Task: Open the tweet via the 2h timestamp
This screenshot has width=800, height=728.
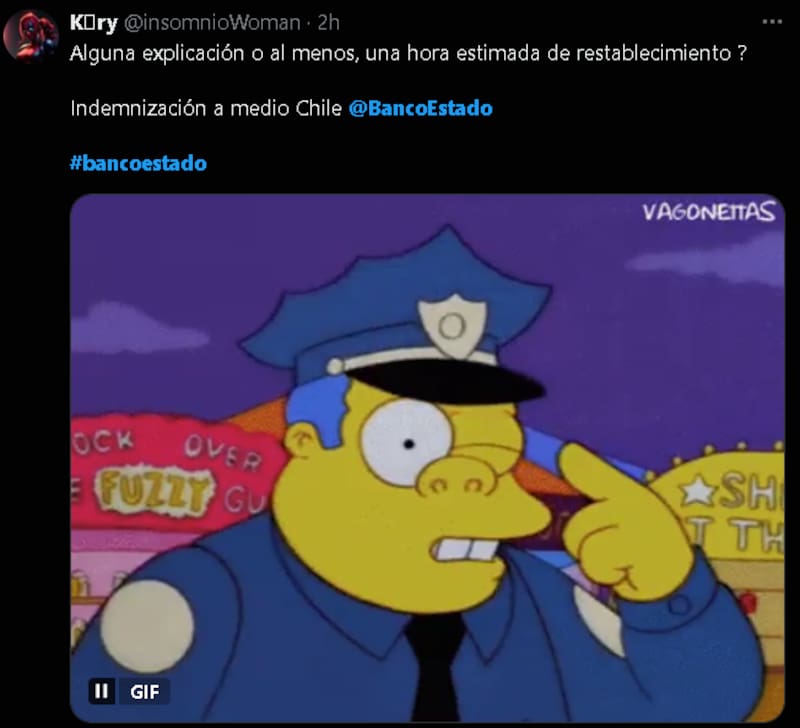Action: point(328,22)
